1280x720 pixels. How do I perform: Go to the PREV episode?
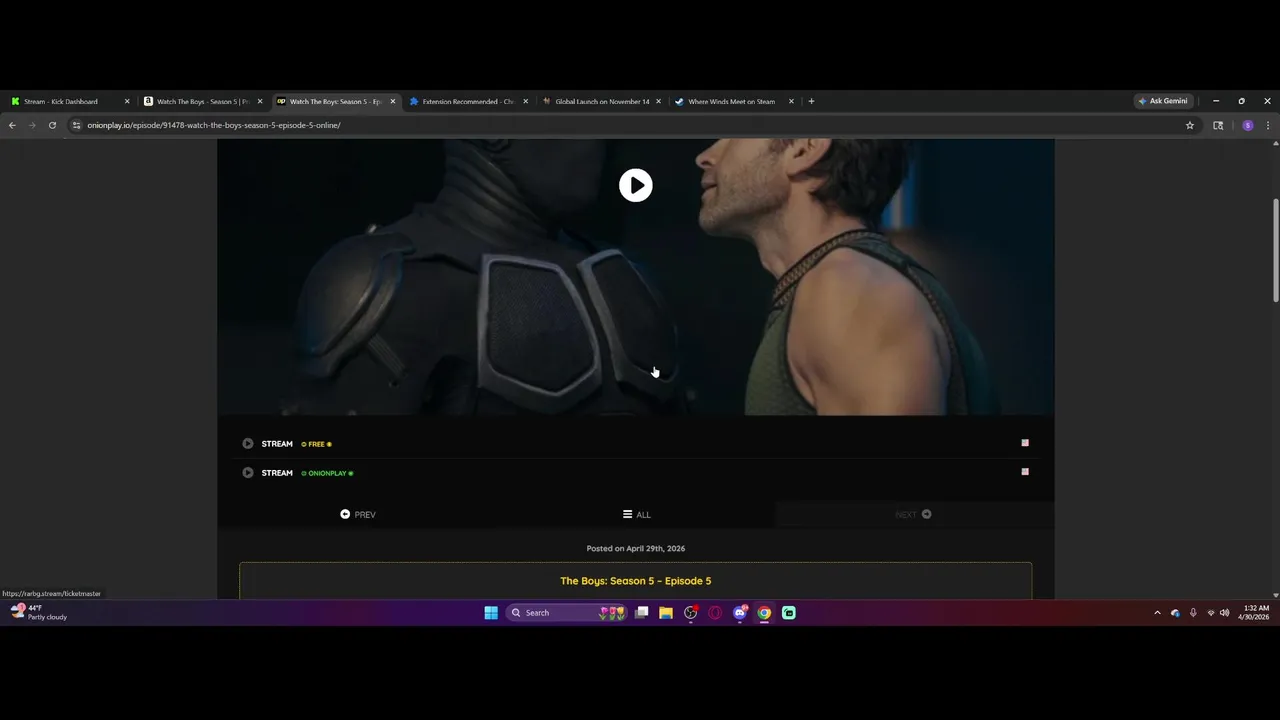pos(358,514)
